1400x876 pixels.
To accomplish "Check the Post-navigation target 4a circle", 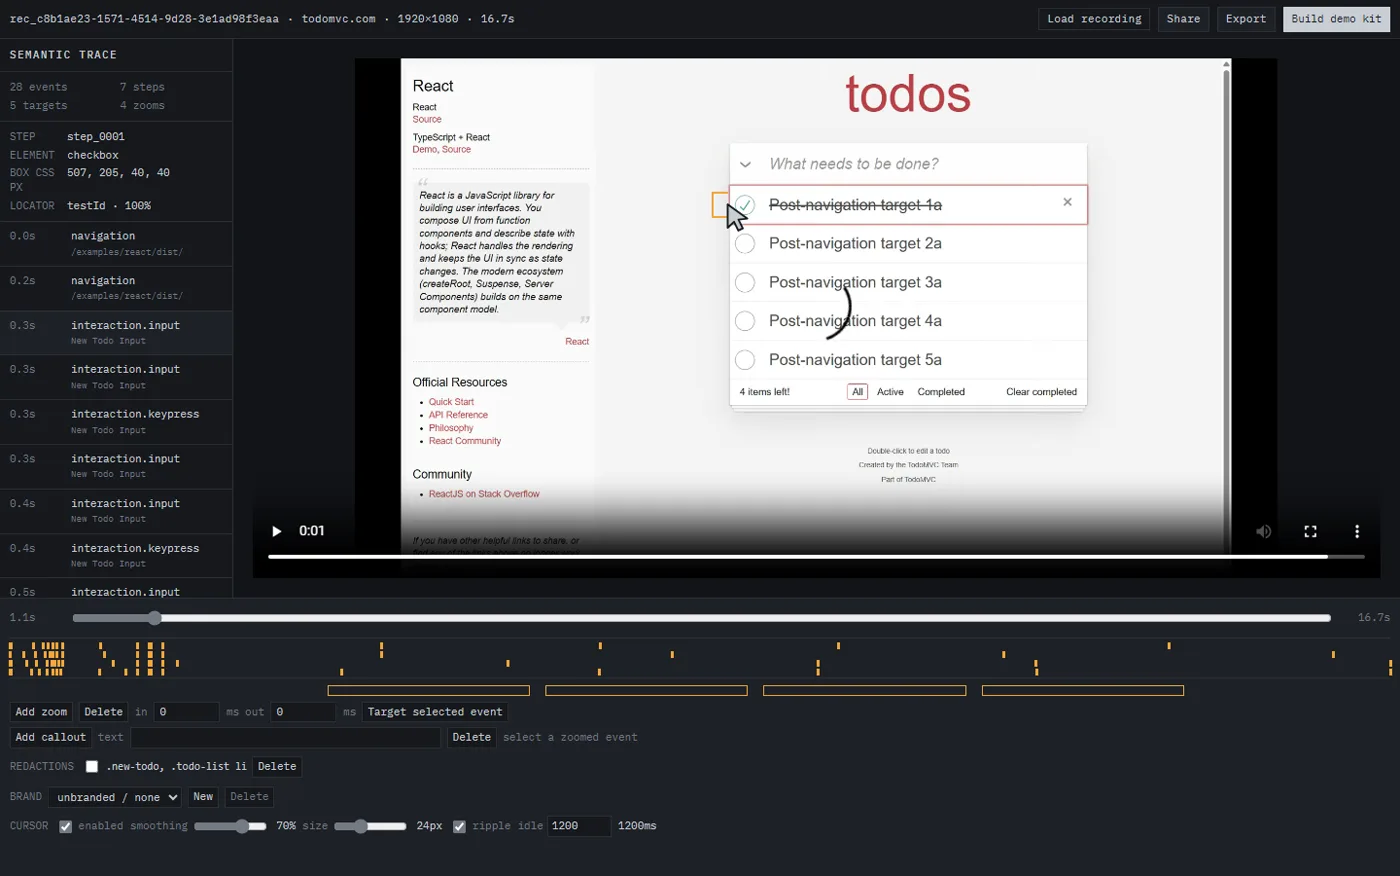I will pyautogui.click(x=745, y=321).
